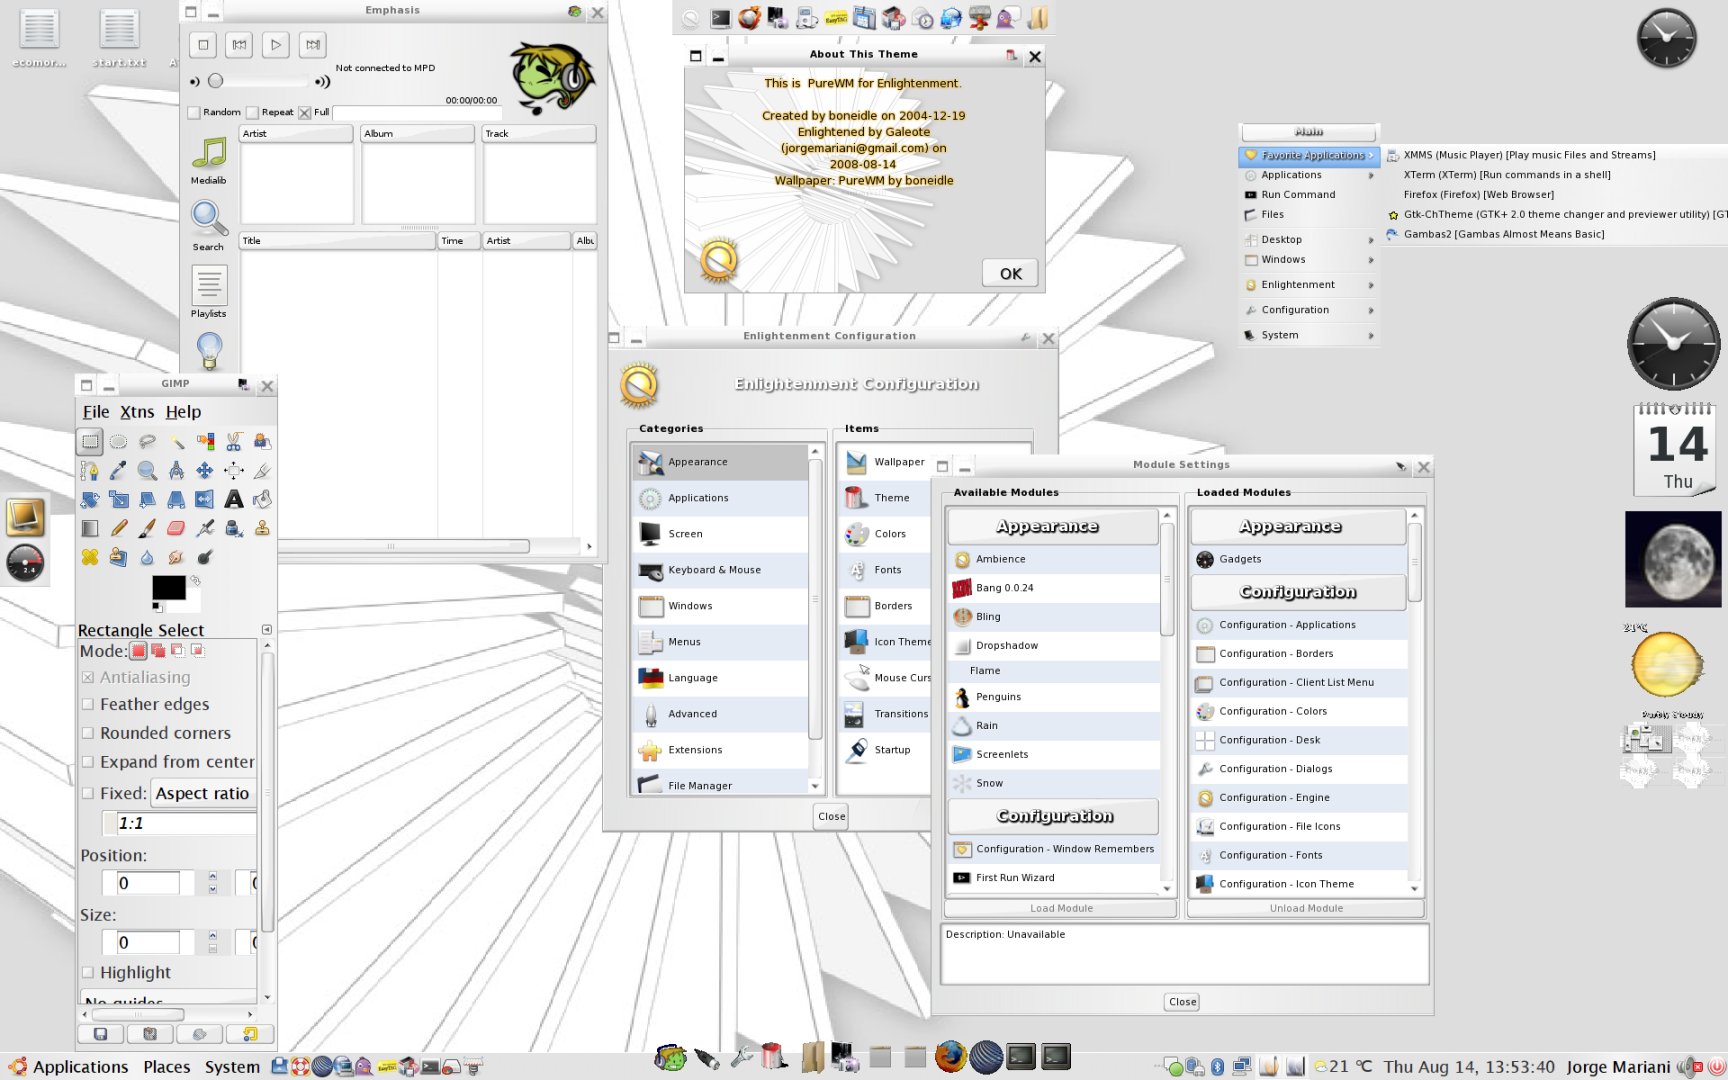Expand the Enlightenment submenu in Main menu
1728x1080 pixels.
[1310, 285]
